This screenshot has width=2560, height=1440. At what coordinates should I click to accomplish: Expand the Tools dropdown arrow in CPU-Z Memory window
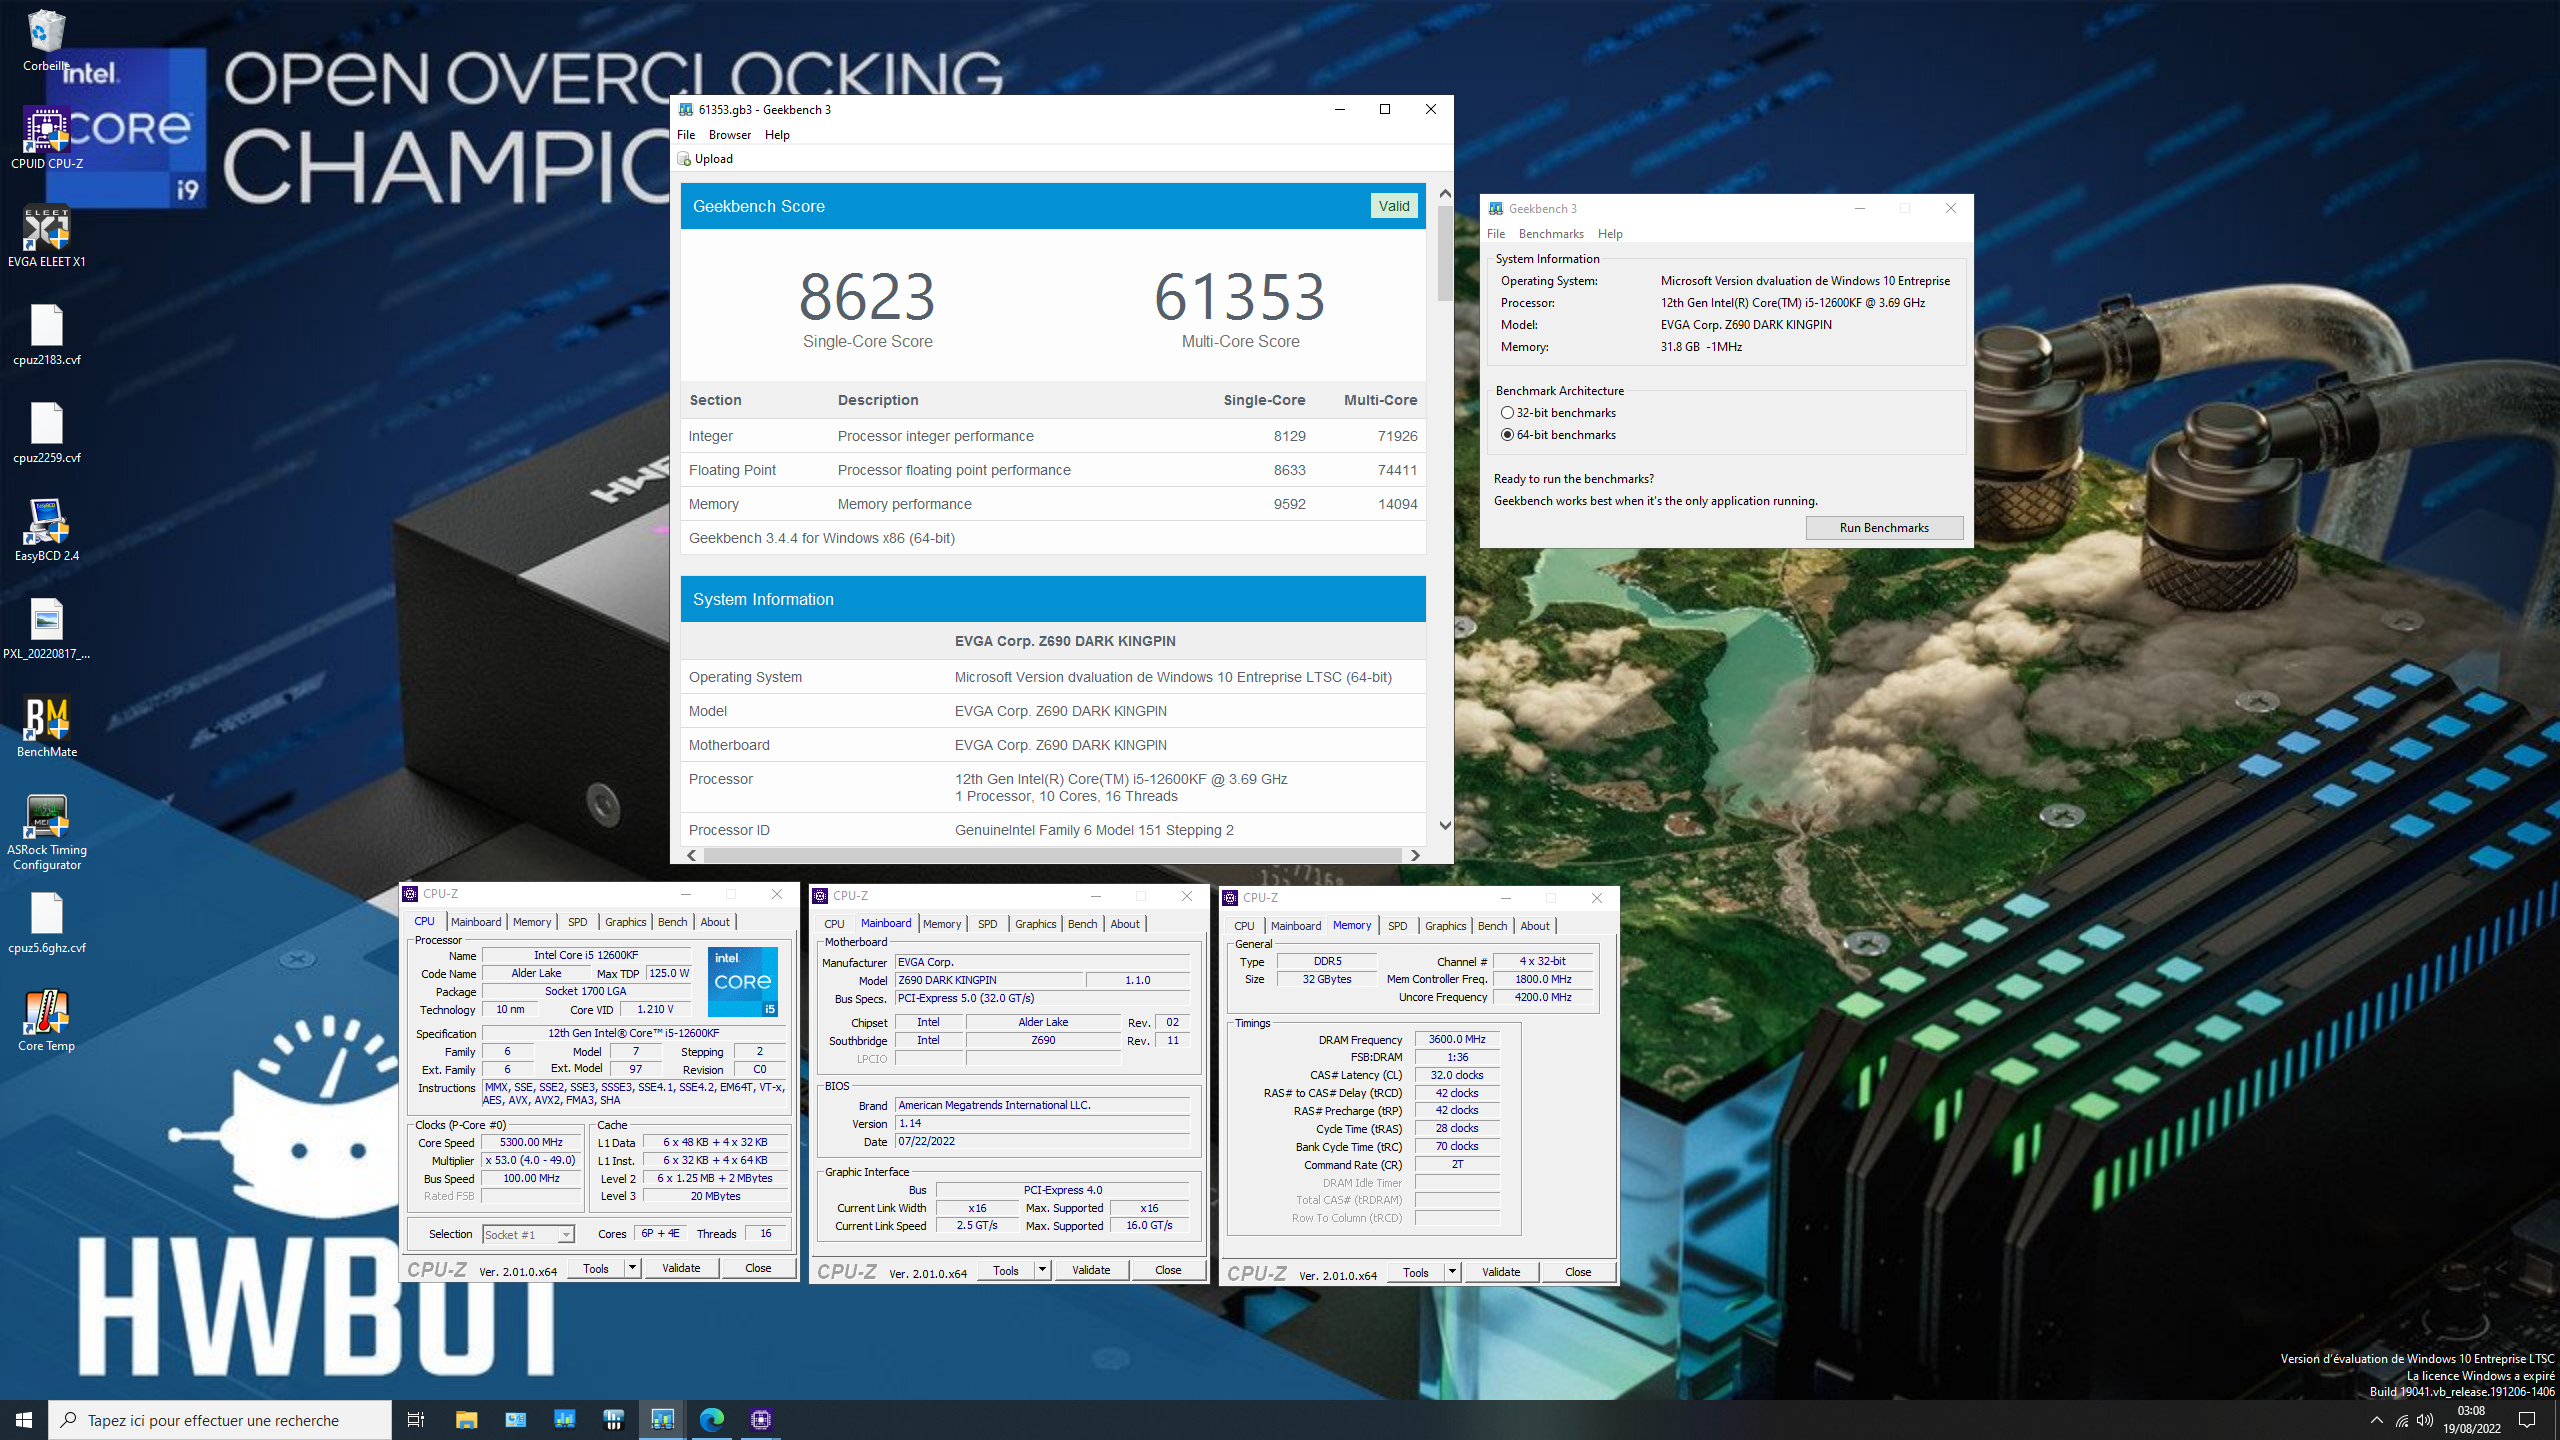click(1452, 1272)
